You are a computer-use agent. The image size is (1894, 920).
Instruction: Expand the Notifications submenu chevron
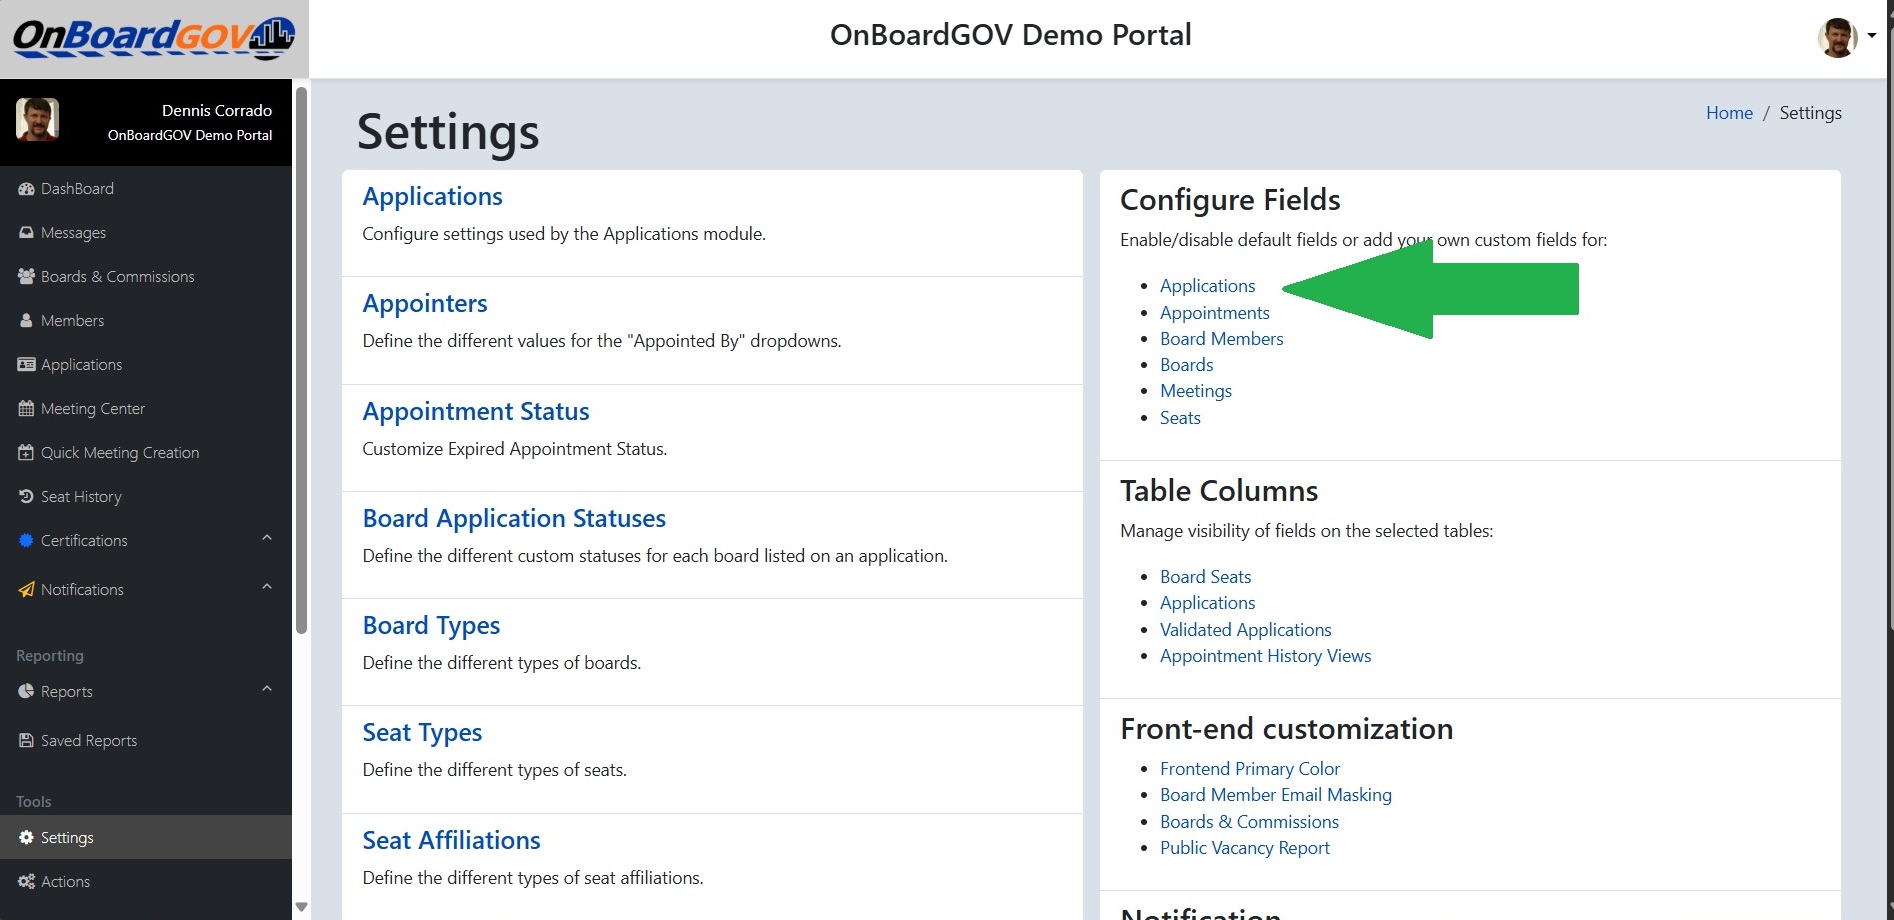(x=267, y=587)
